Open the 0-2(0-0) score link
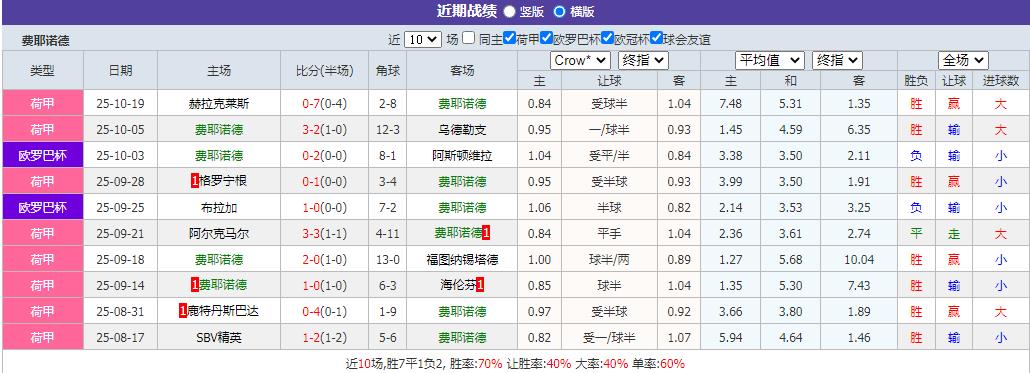Screen dimensions: 1030x373 326,156
